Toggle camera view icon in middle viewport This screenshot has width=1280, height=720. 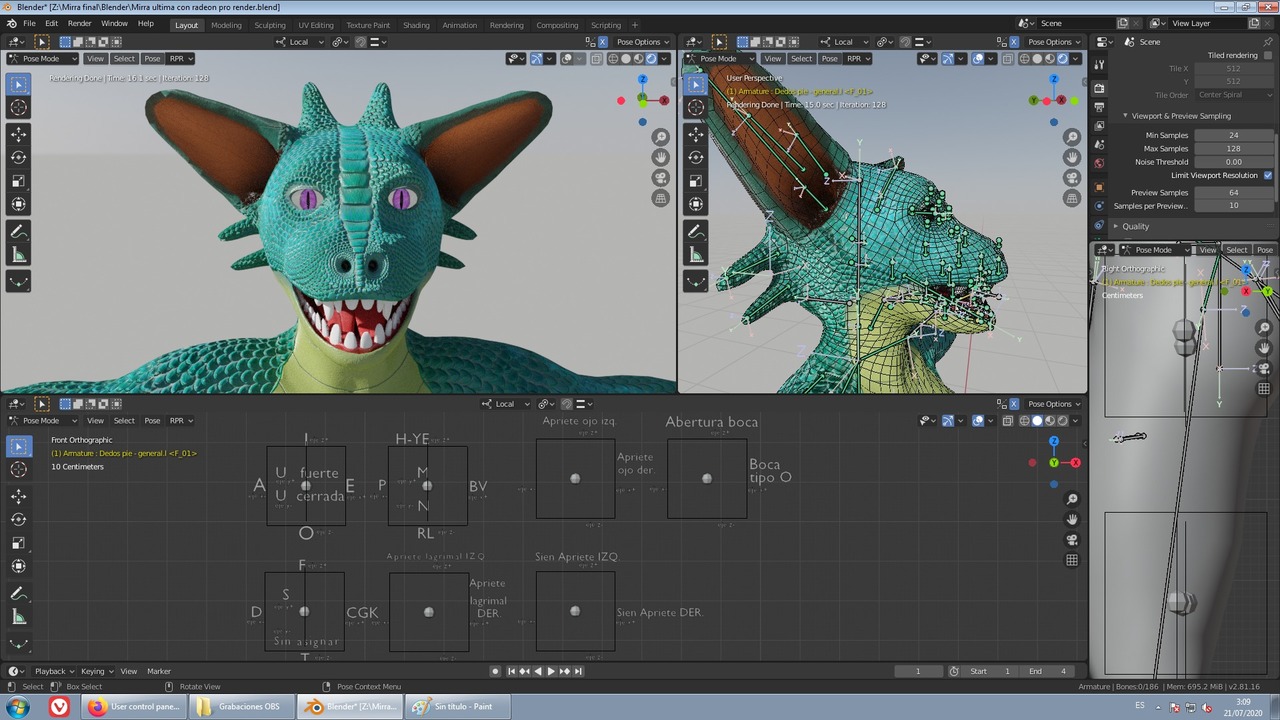click(x=1072, y=178)
